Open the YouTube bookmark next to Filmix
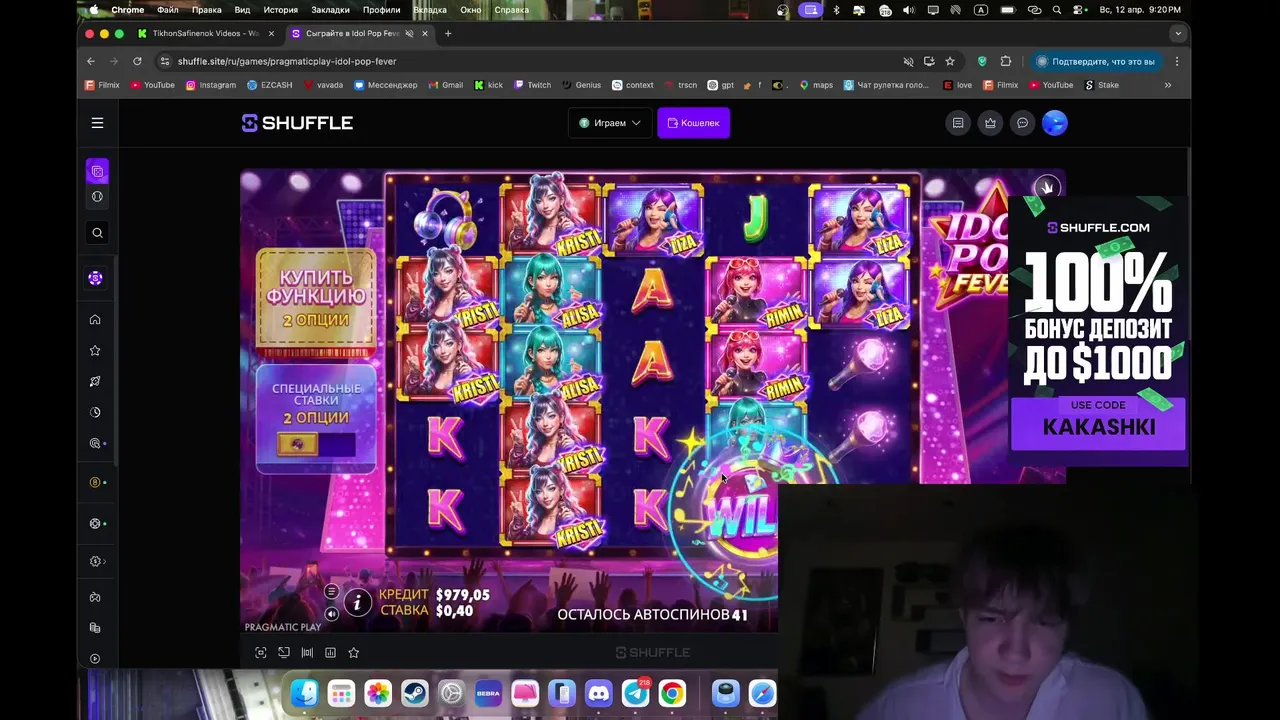Viewport: 1280px width, 720px height. click(x=153, y=85)
